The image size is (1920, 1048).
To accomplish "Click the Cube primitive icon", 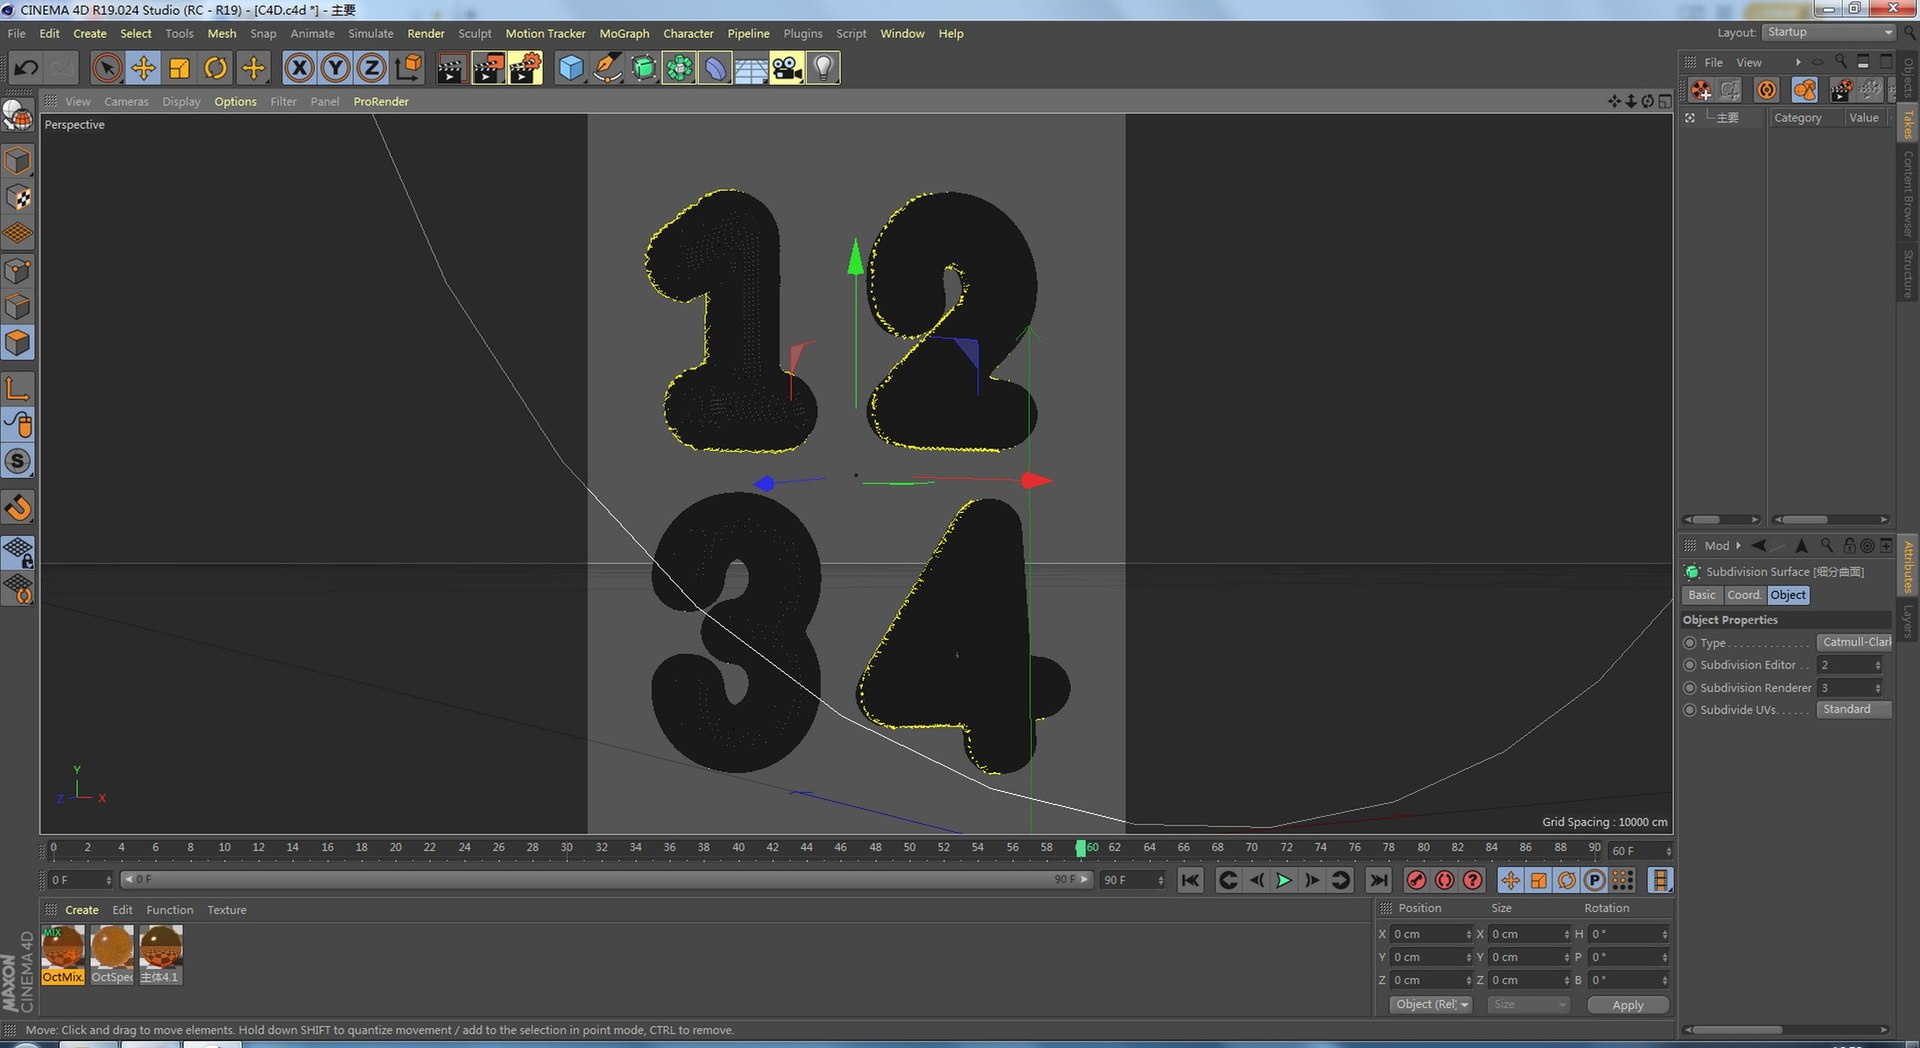I will click(571, 68).
